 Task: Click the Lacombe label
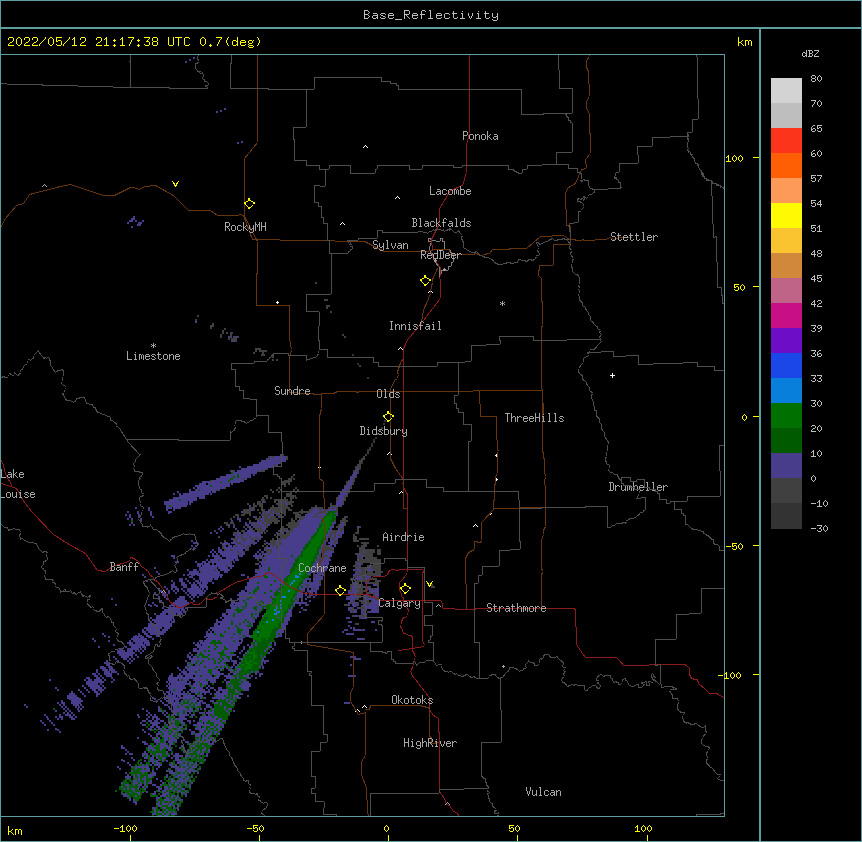click(450, 191)
